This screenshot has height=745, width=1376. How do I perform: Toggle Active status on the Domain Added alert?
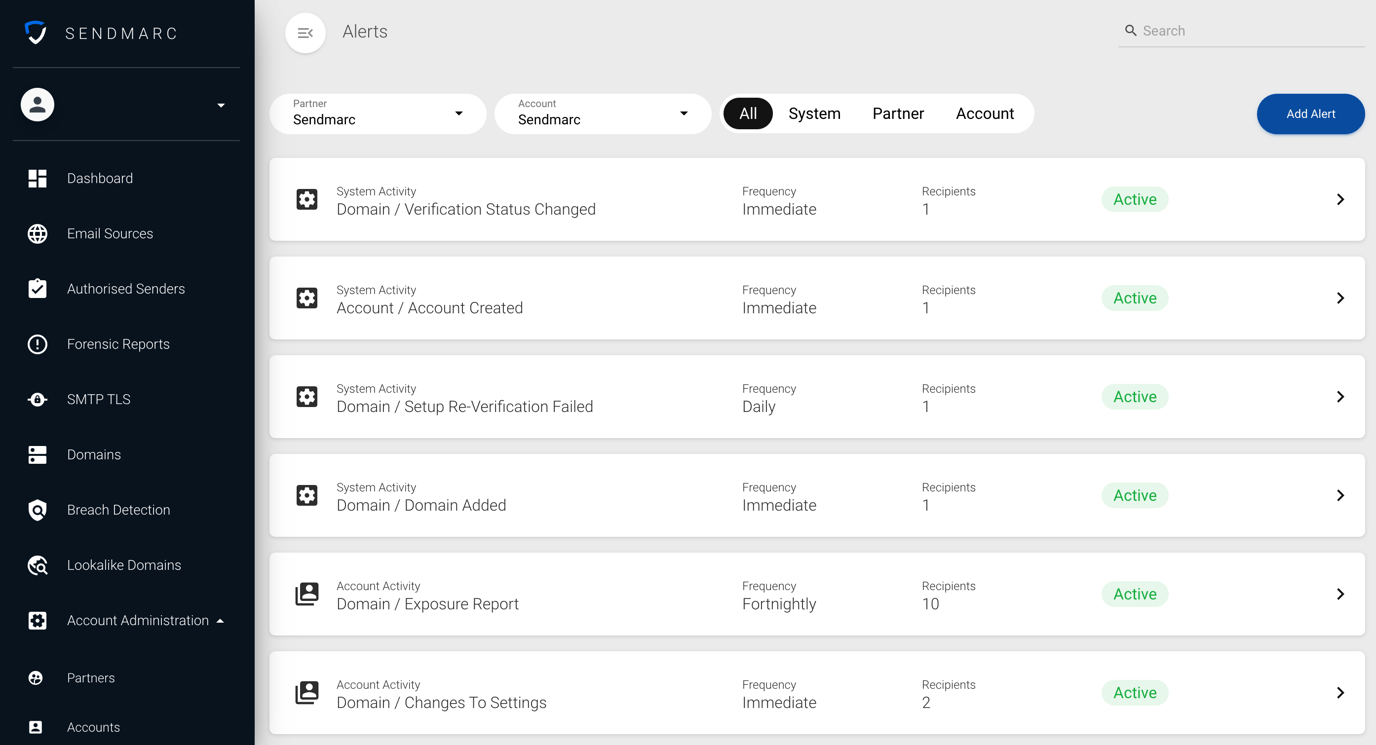coord(1134,495)
